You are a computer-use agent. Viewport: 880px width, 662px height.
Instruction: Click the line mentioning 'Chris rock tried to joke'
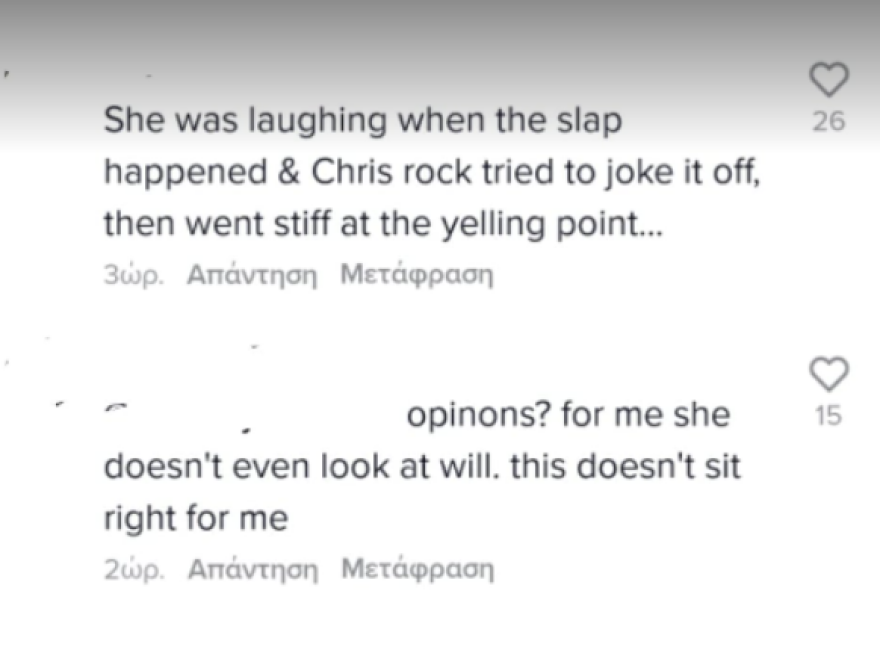click(x=434, y=173)
